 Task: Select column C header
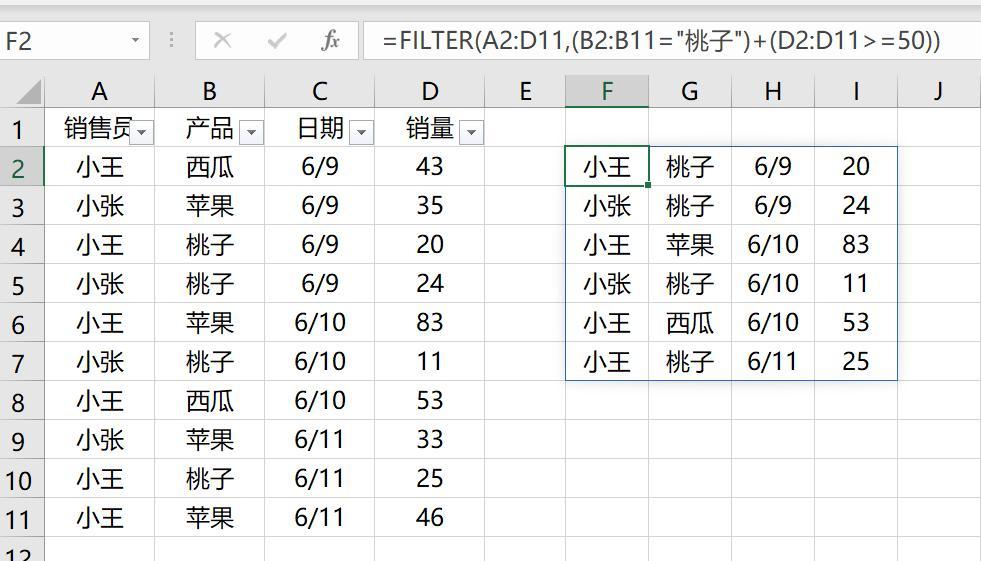point(320,91)
